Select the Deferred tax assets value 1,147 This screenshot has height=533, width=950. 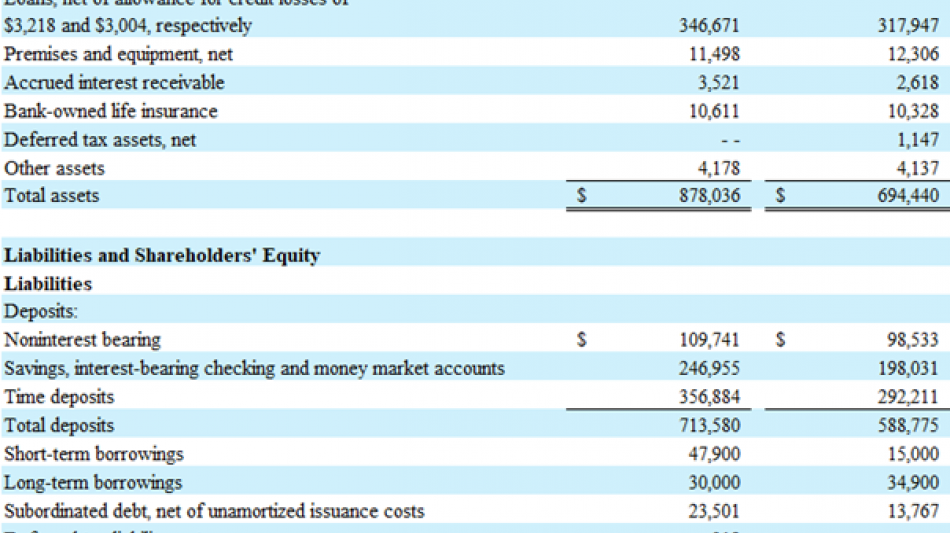point(920,140)
